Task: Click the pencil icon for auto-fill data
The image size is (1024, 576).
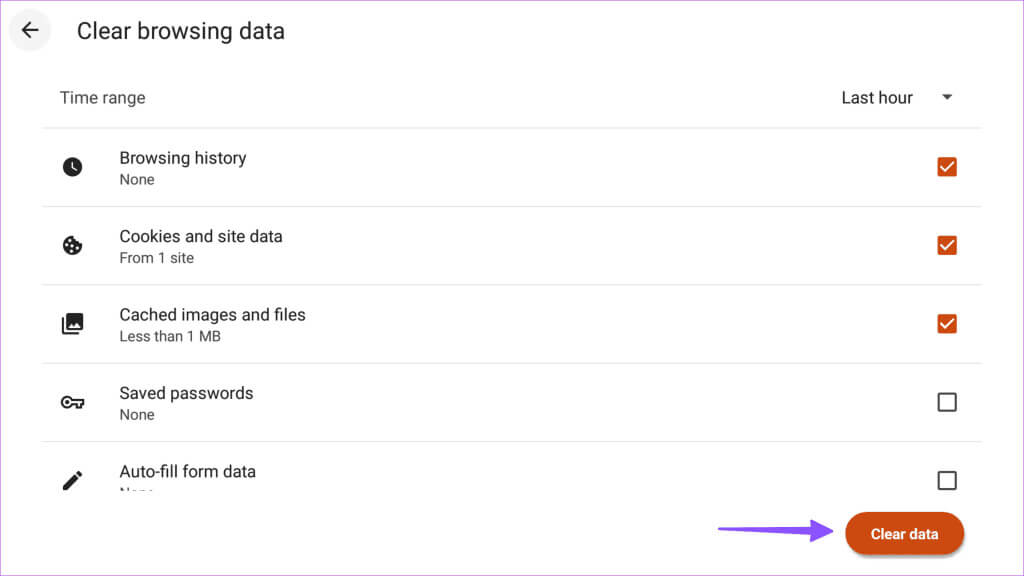Action: pyautogui.click(x=72, y=481)
